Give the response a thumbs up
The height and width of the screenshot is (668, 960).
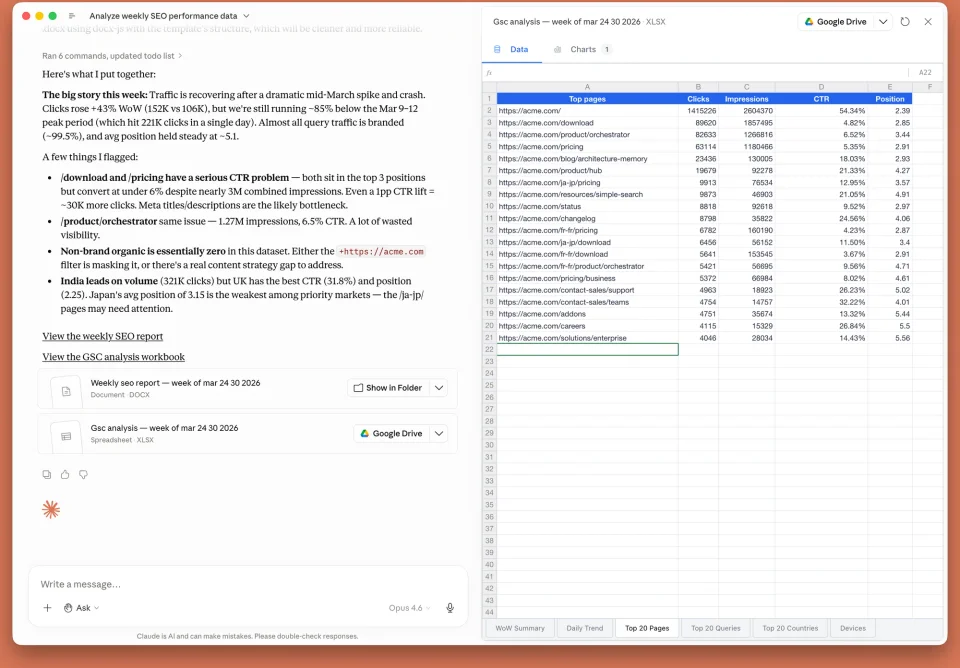pos(65,475)
